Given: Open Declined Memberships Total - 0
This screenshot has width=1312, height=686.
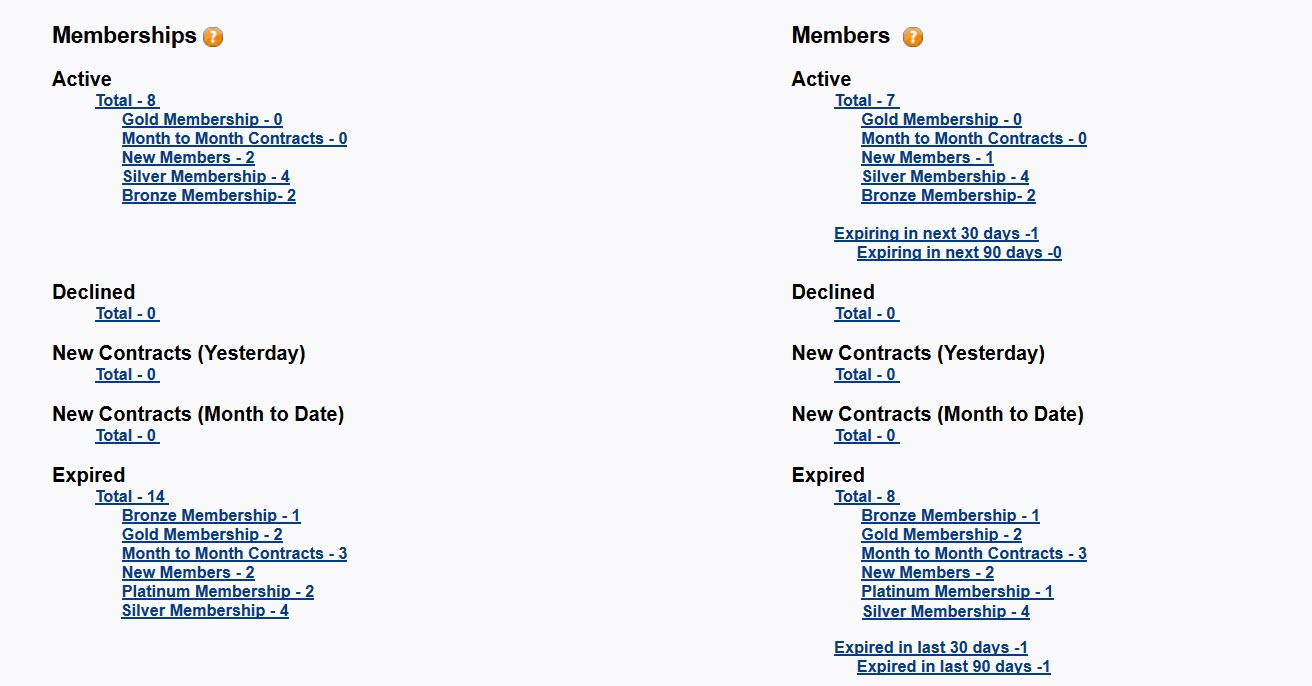Looking at the screenshot, I should pos(126,313).
